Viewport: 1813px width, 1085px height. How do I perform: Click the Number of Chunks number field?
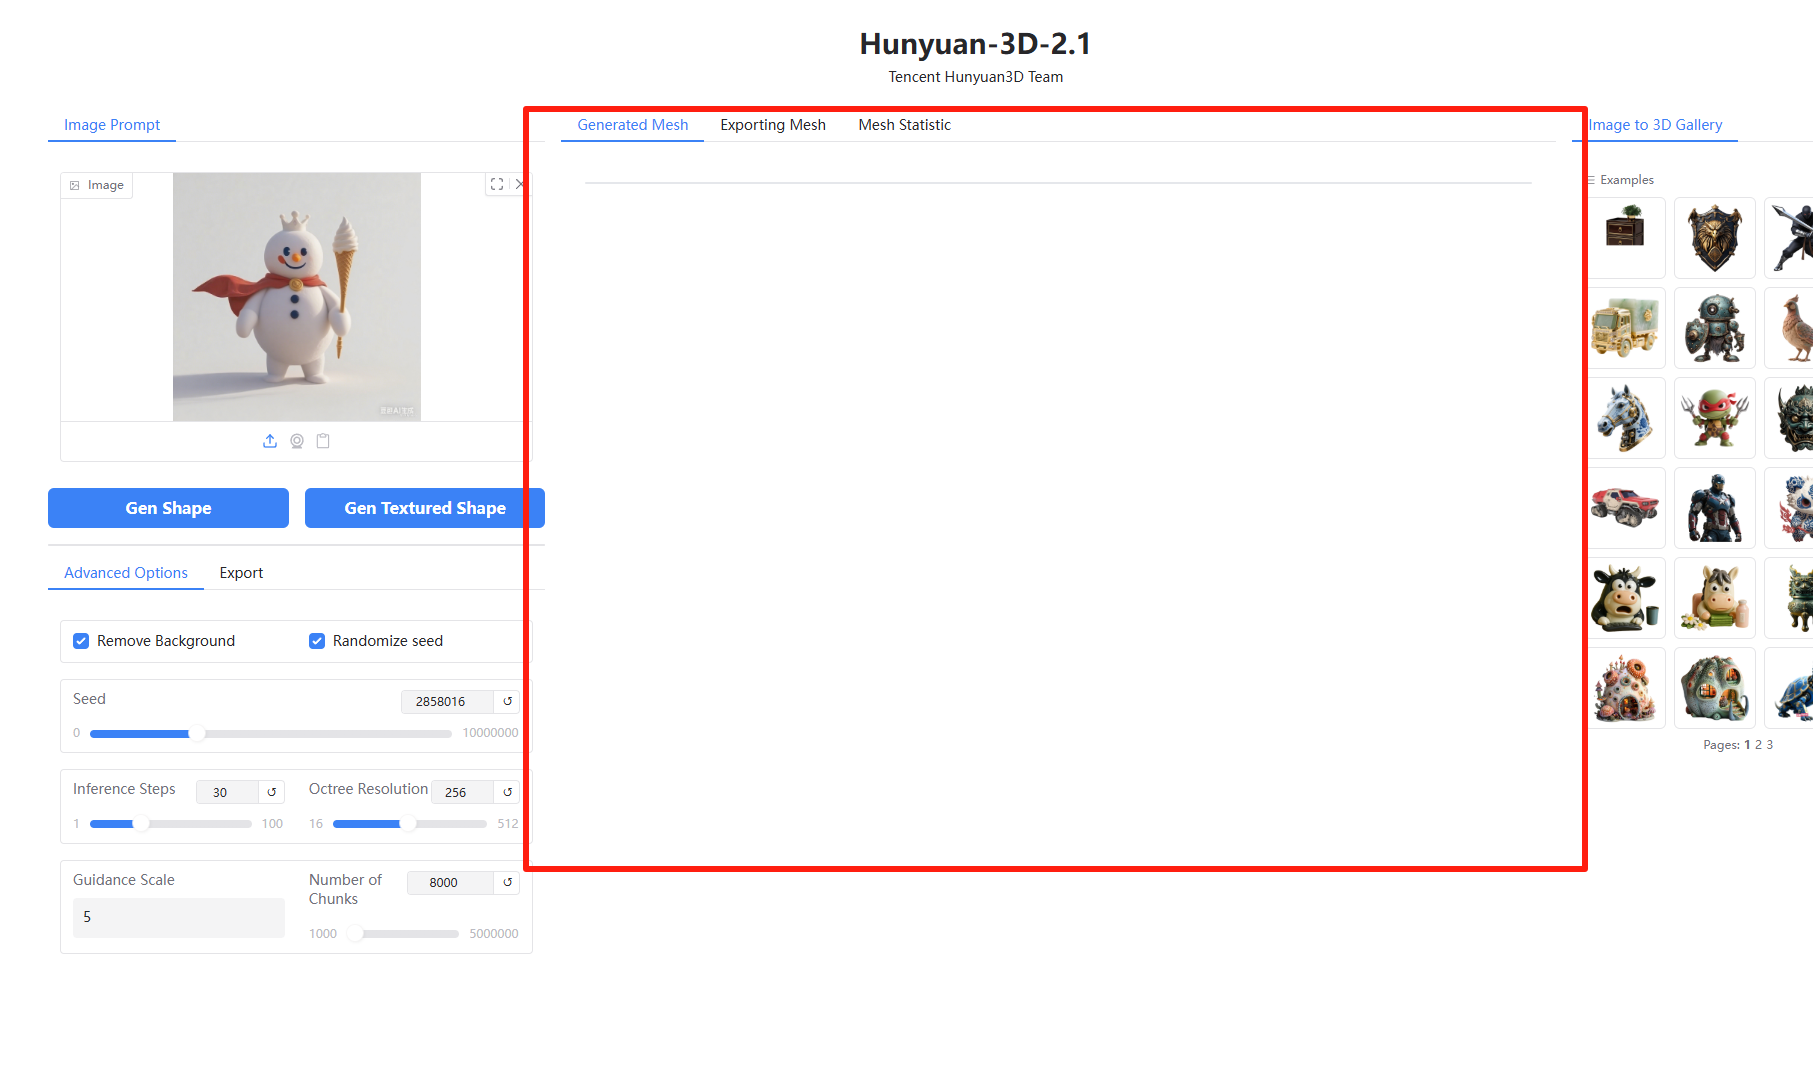pyautogui.click(x=451, y=882)
